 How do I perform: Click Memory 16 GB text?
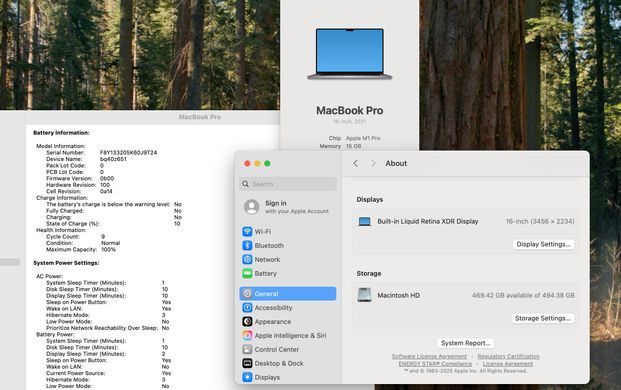point(340,146)
